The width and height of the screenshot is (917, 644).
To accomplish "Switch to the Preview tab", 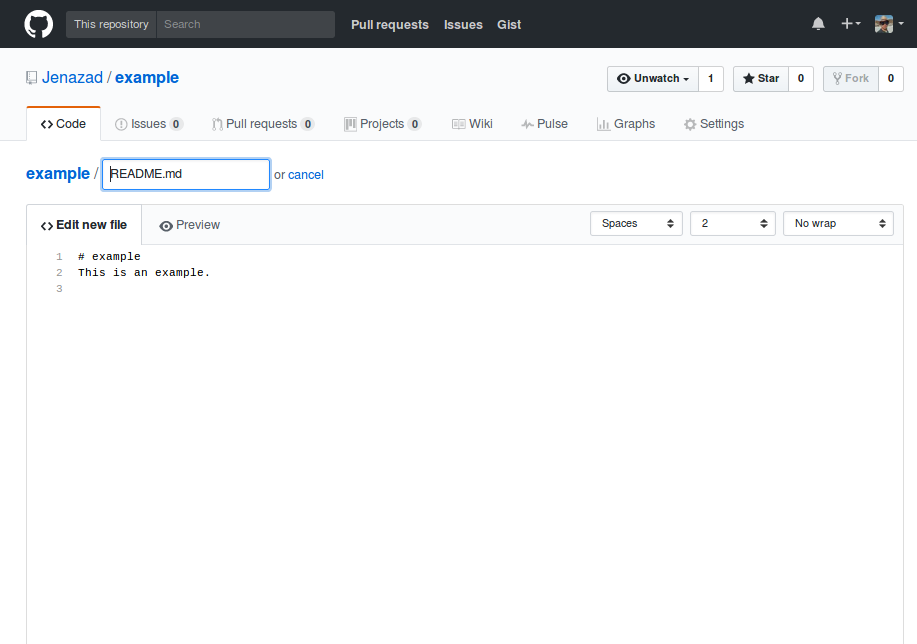I will click(x=189, y=225).
